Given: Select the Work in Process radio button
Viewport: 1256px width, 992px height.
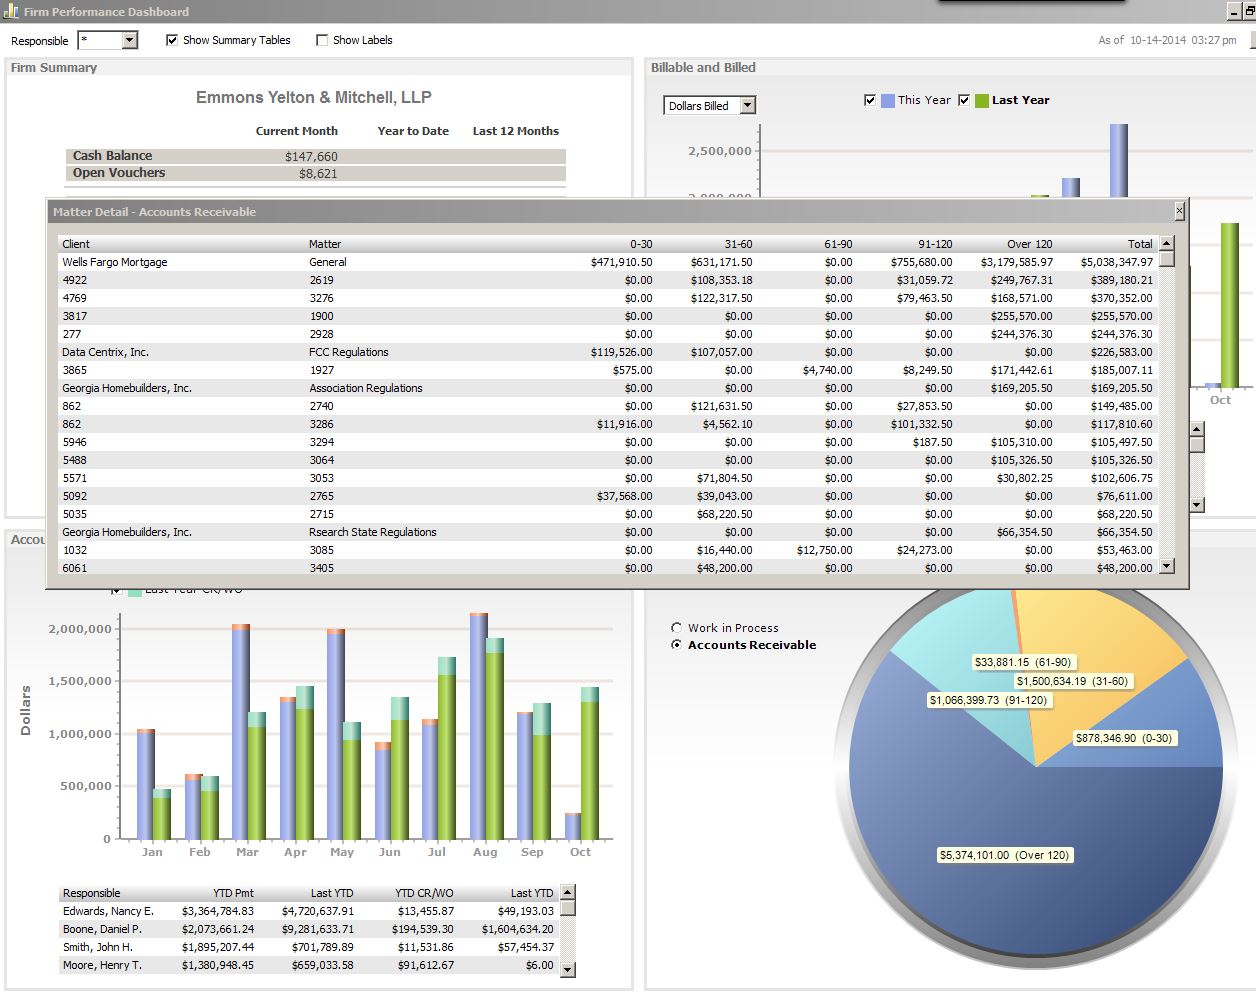Looking at the screenshot, I should point(677,628).
